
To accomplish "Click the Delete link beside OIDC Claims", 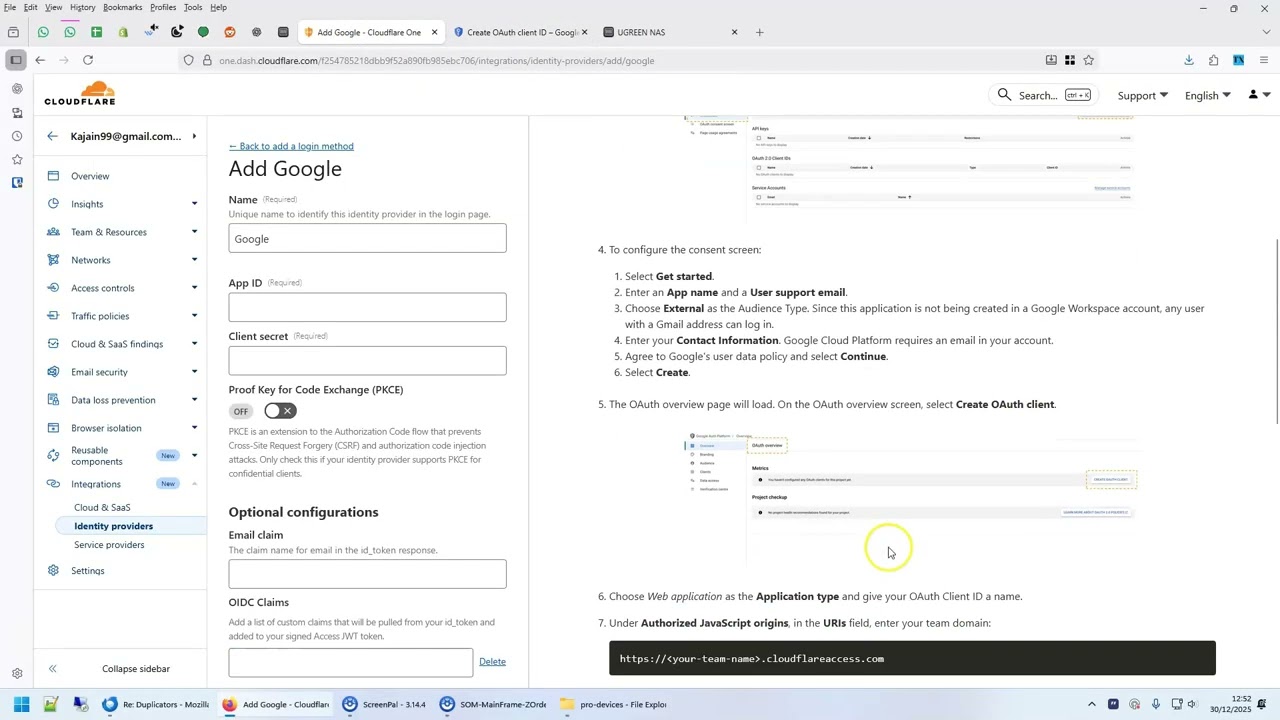I will pos(492,661).
